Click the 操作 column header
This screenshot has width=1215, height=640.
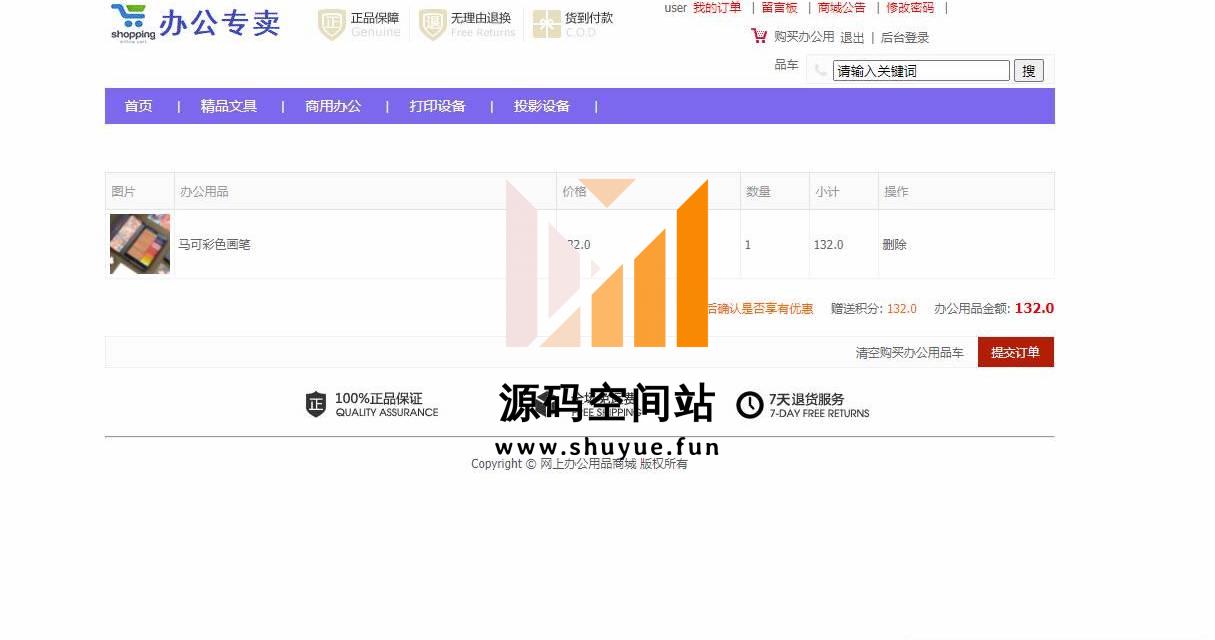click(x=896, y=191)
